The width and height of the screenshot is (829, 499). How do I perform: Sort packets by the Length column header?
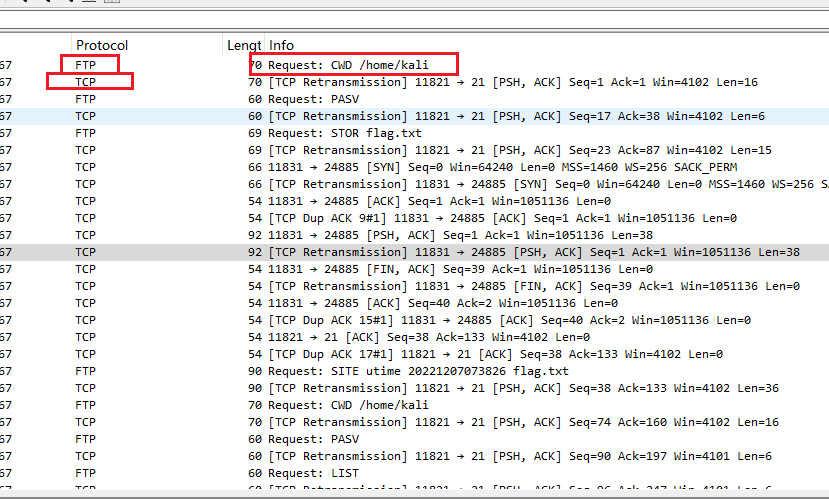click(x=243, y=45)
